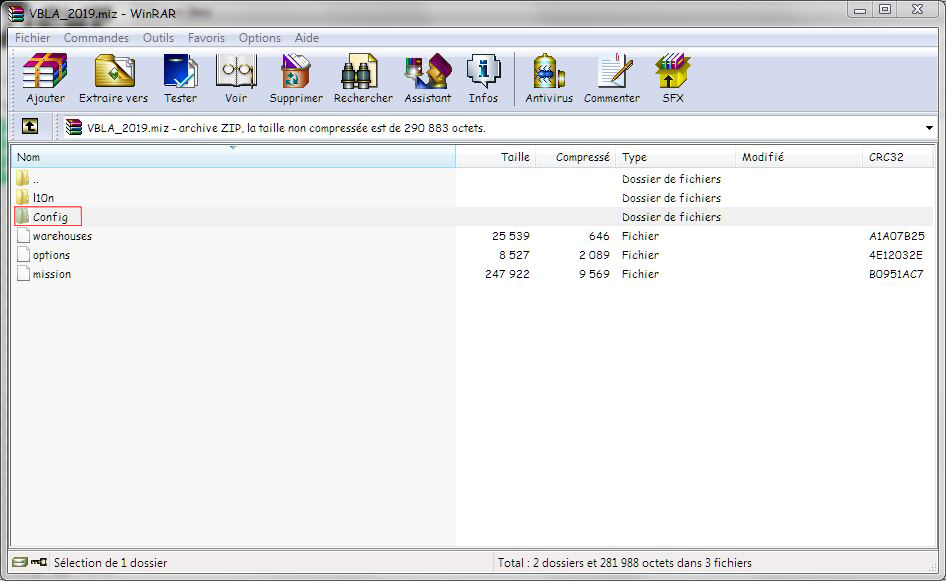Open the Commandes menu
The height and width of the screenshot is (581, 946).
tap(96, 38)
